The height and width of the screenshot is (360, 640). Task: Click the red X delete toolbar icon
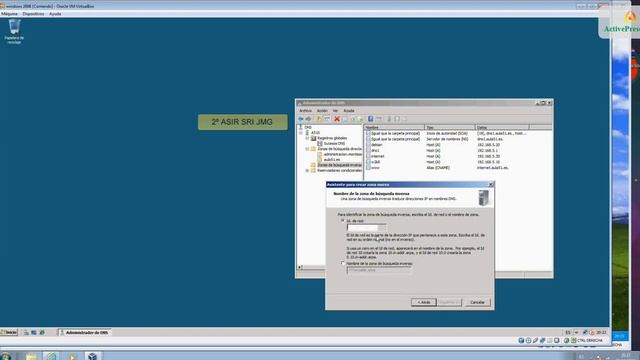[x=337, y=119]
